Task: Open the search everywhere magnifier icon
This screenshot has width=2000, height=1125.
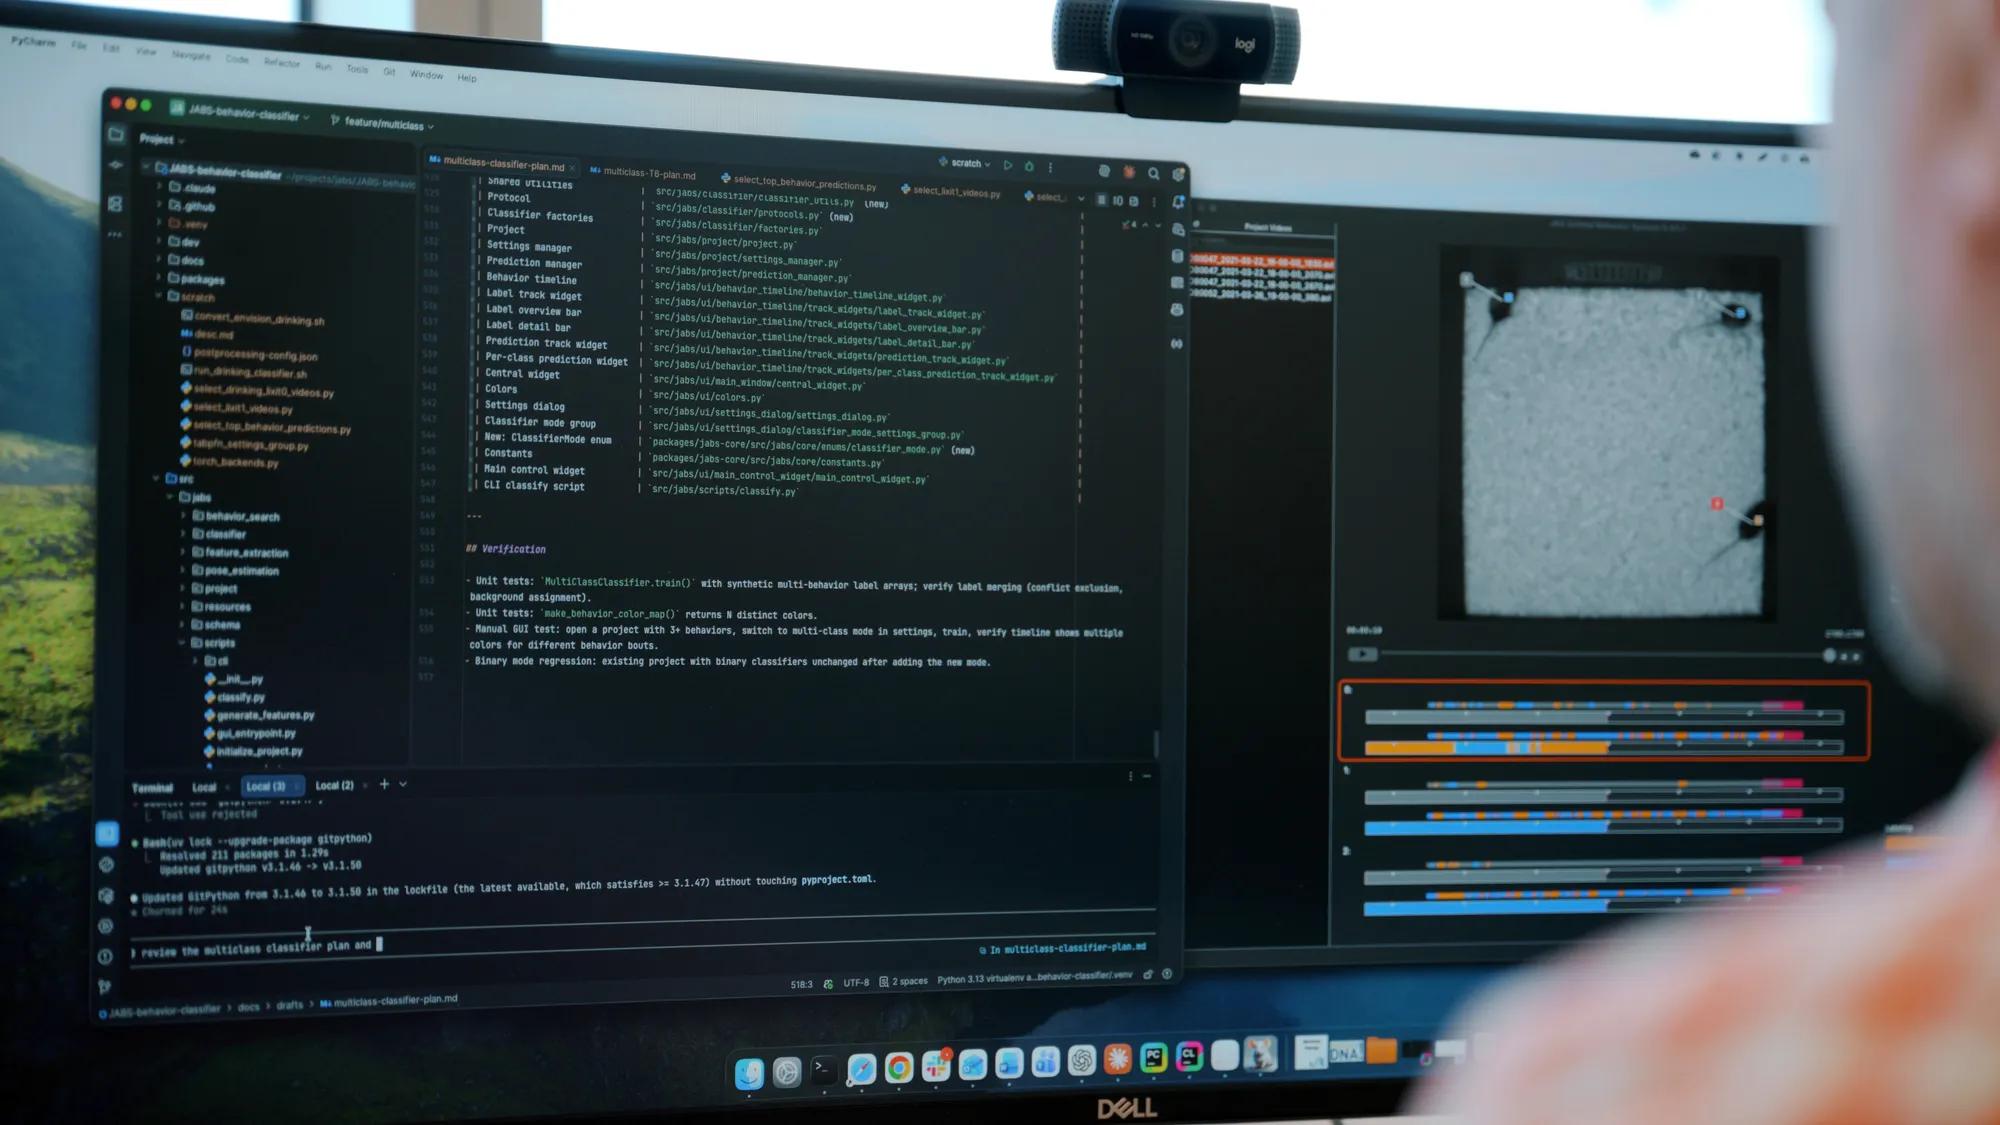Action: [x=1153, y=173]
